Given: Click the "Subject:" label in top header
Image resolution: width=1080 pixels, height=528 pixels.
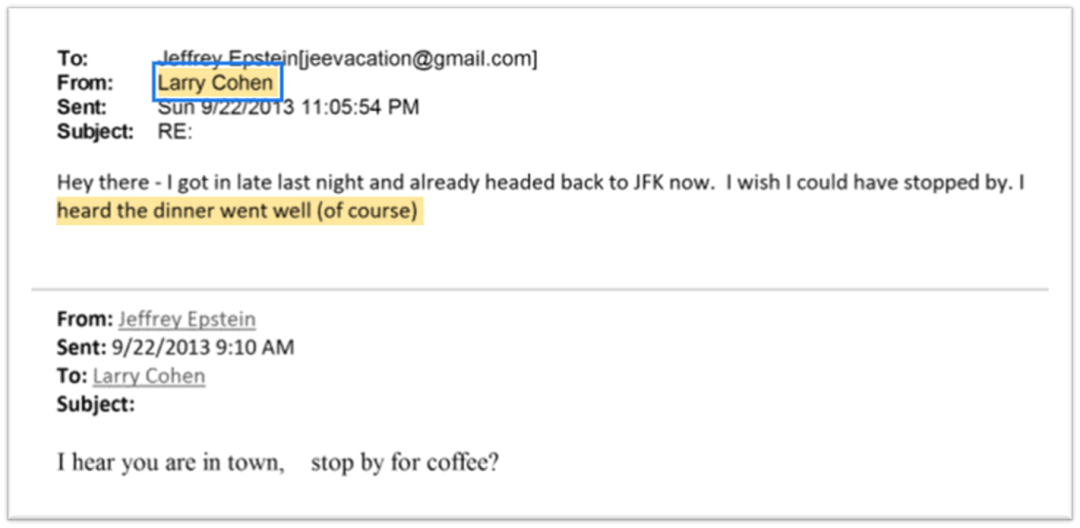Looking at the screenshot, I should (x=95, y=131).
